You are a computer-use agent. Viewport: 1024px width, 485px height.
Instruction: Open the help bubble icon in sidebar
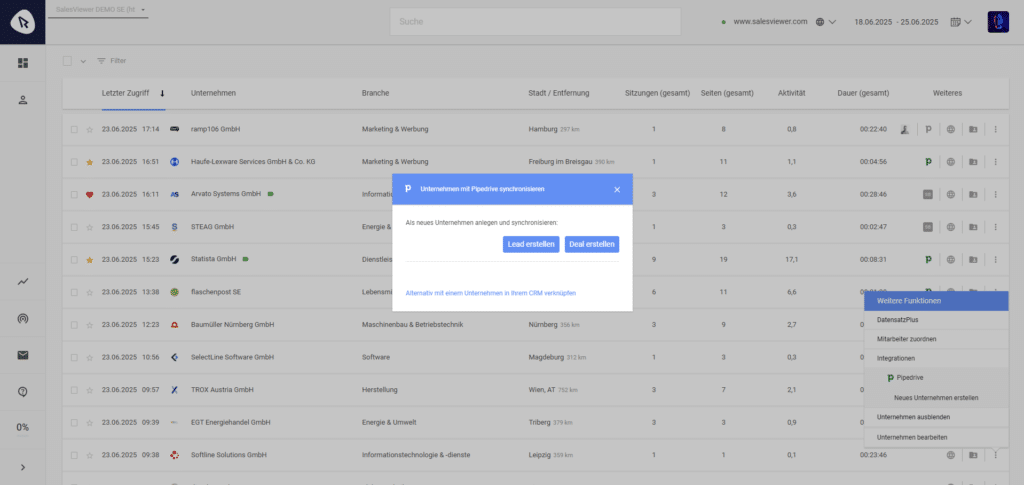[x=23, y=391]
